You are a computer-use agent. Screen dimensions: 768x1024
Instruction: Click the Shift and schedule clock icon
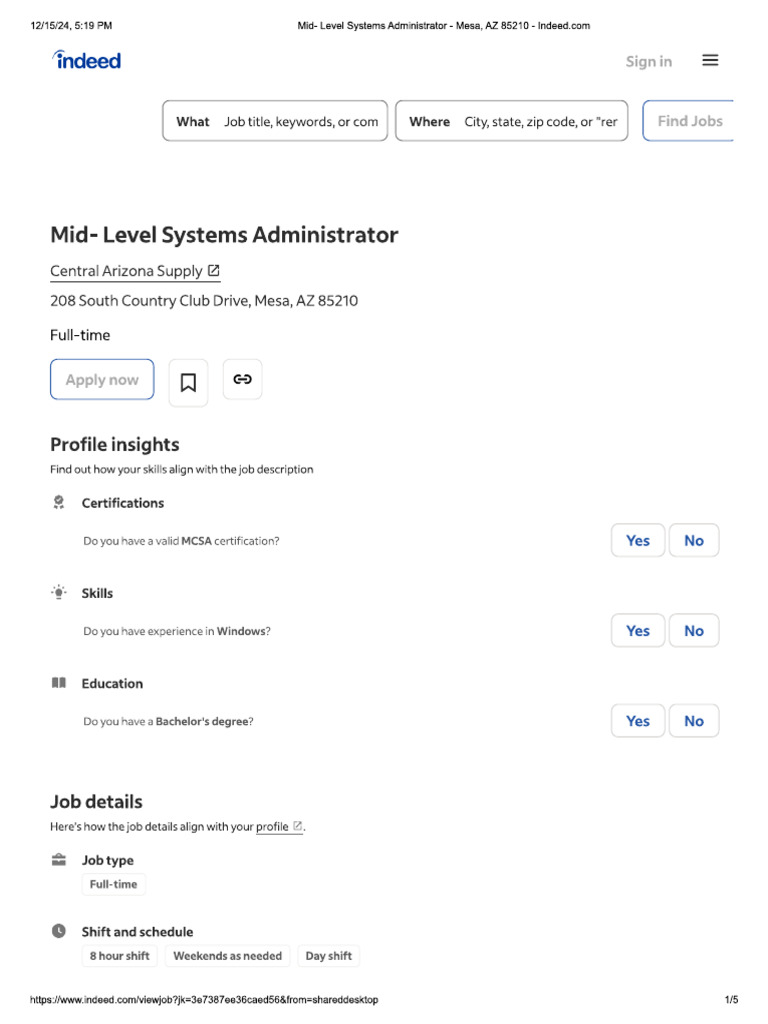point(59,931)
